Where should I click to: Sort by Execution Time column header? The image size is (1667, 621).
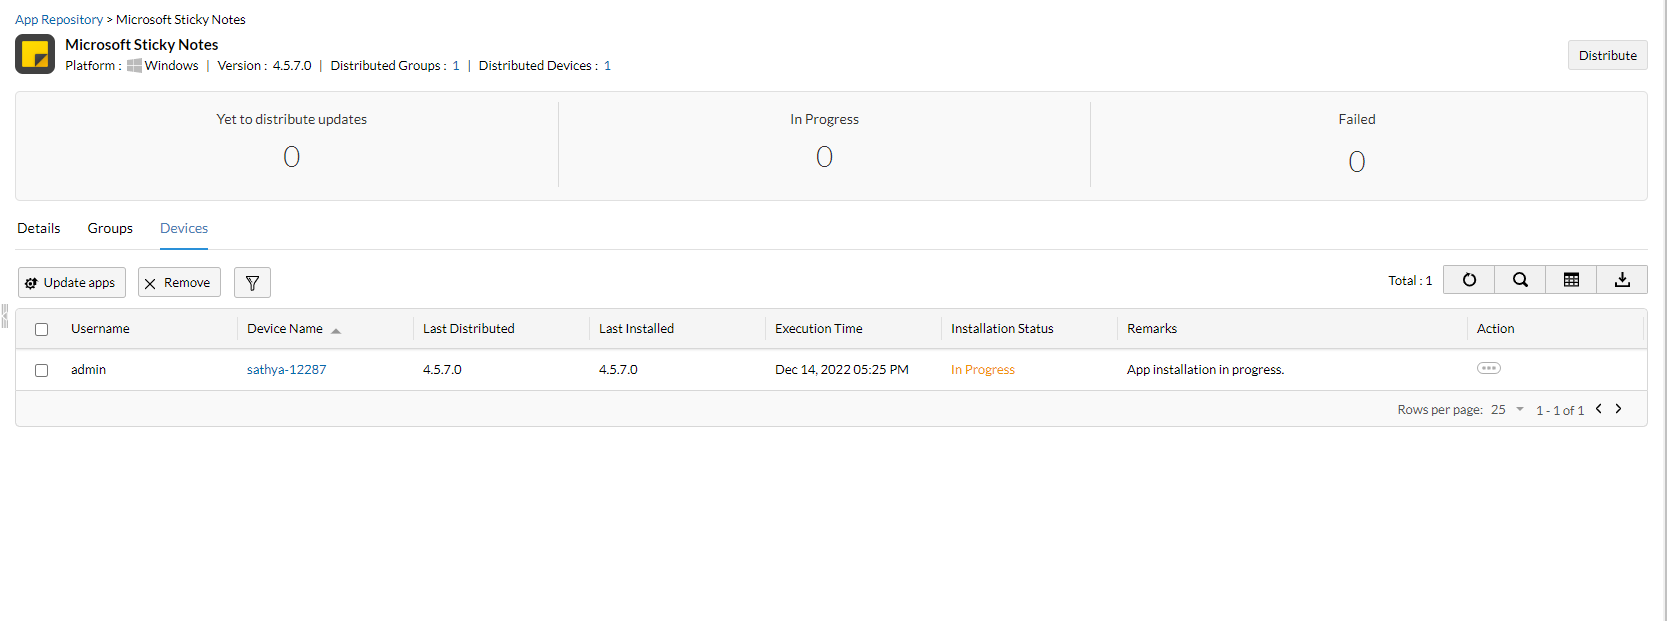[x=818, y=328]
